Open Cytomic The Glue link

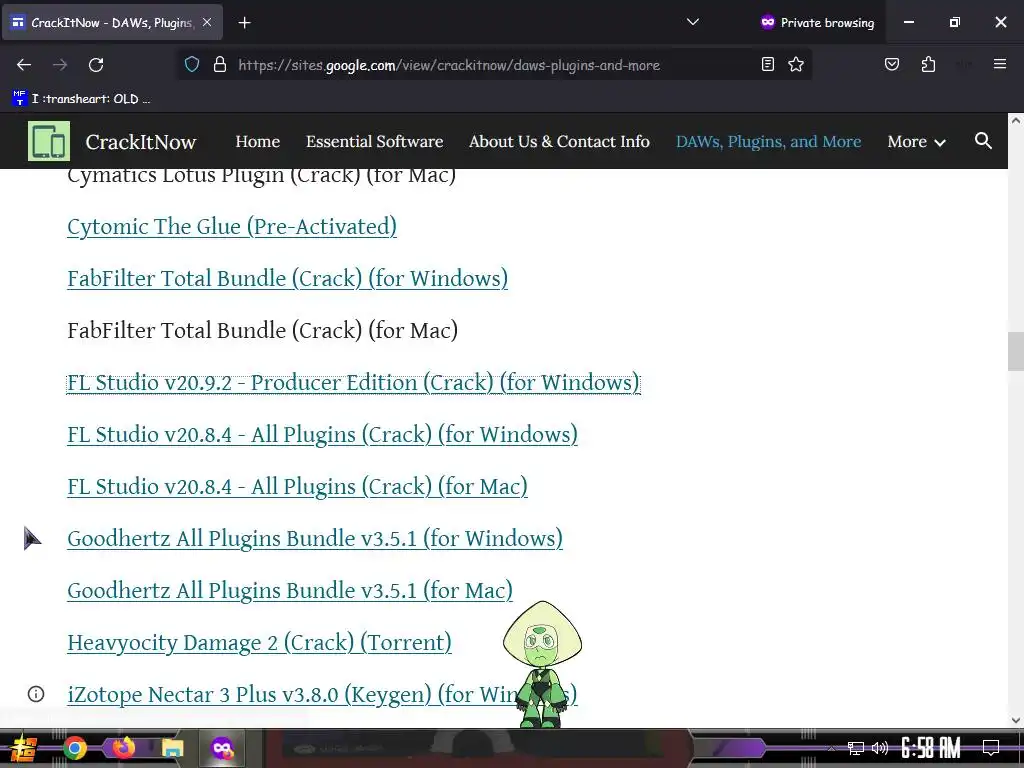coord(232,227)
